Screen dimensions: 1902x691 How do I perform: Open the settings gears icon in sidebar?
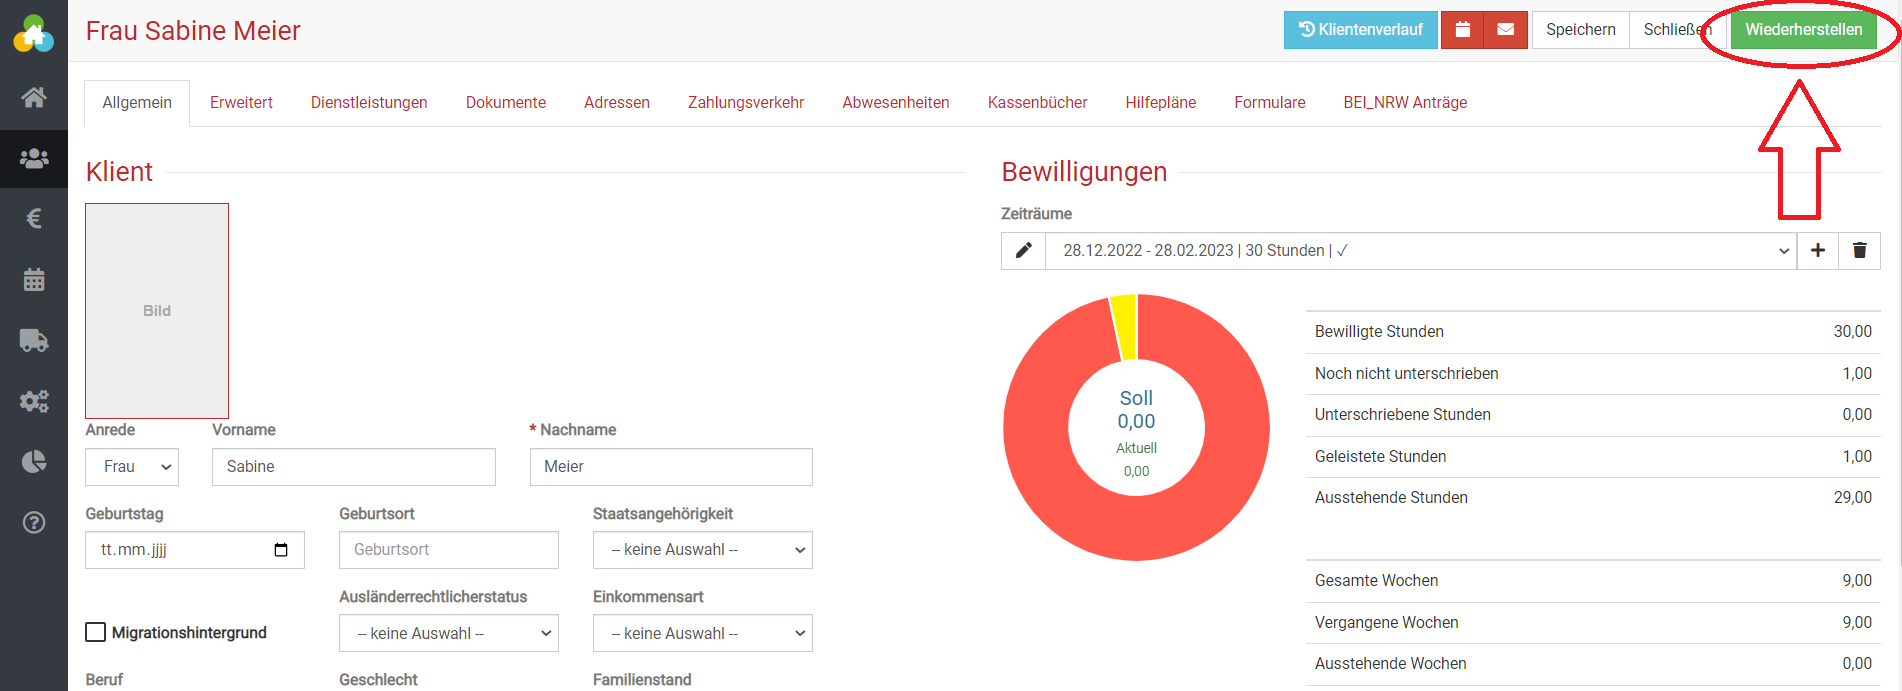[x=34, y=401]
